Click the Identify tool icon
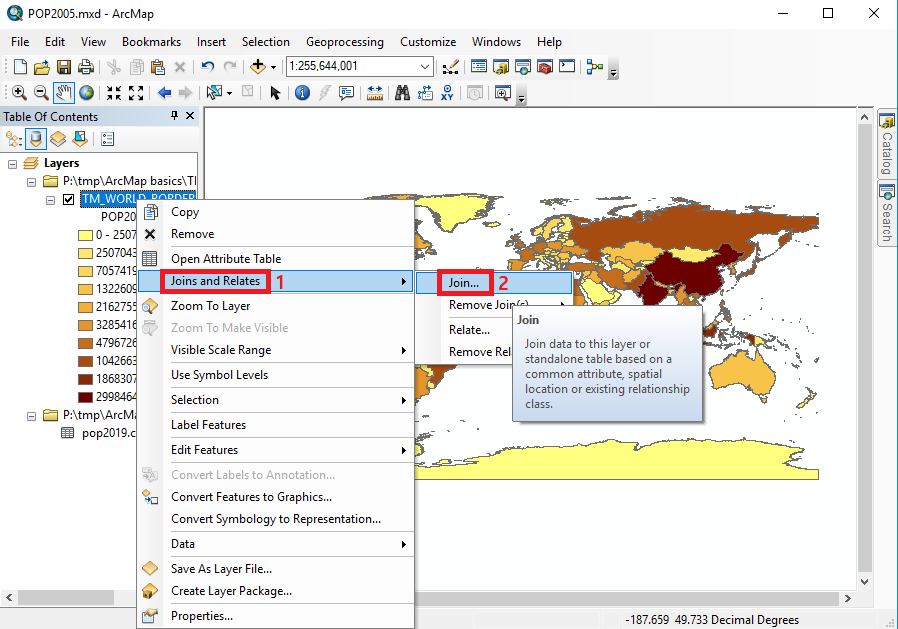Screen dimensions: 898x629 pos(302,93)
